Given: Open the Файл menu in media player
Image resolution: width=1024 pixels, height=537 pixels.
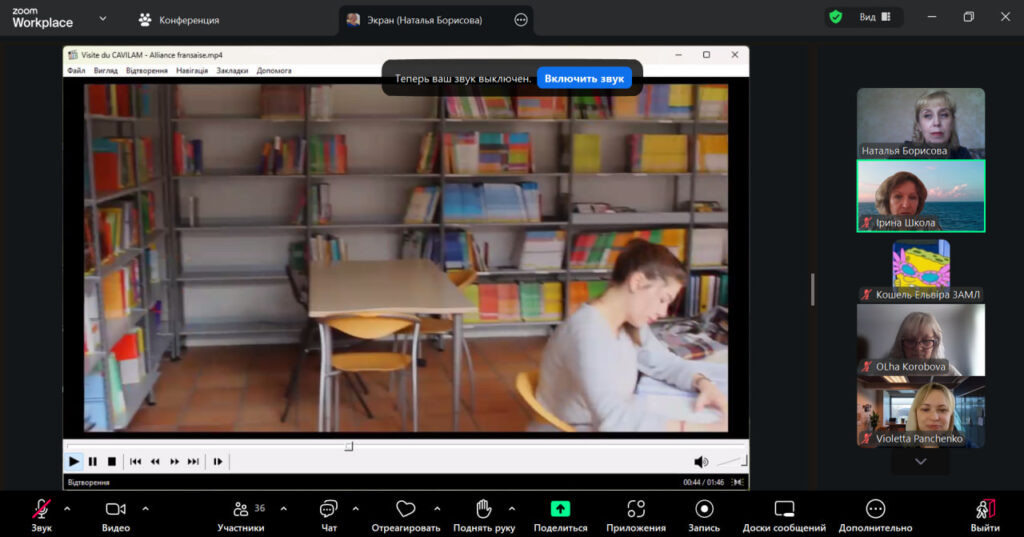Looking at the screenshot, I should (x=76, y=71).
